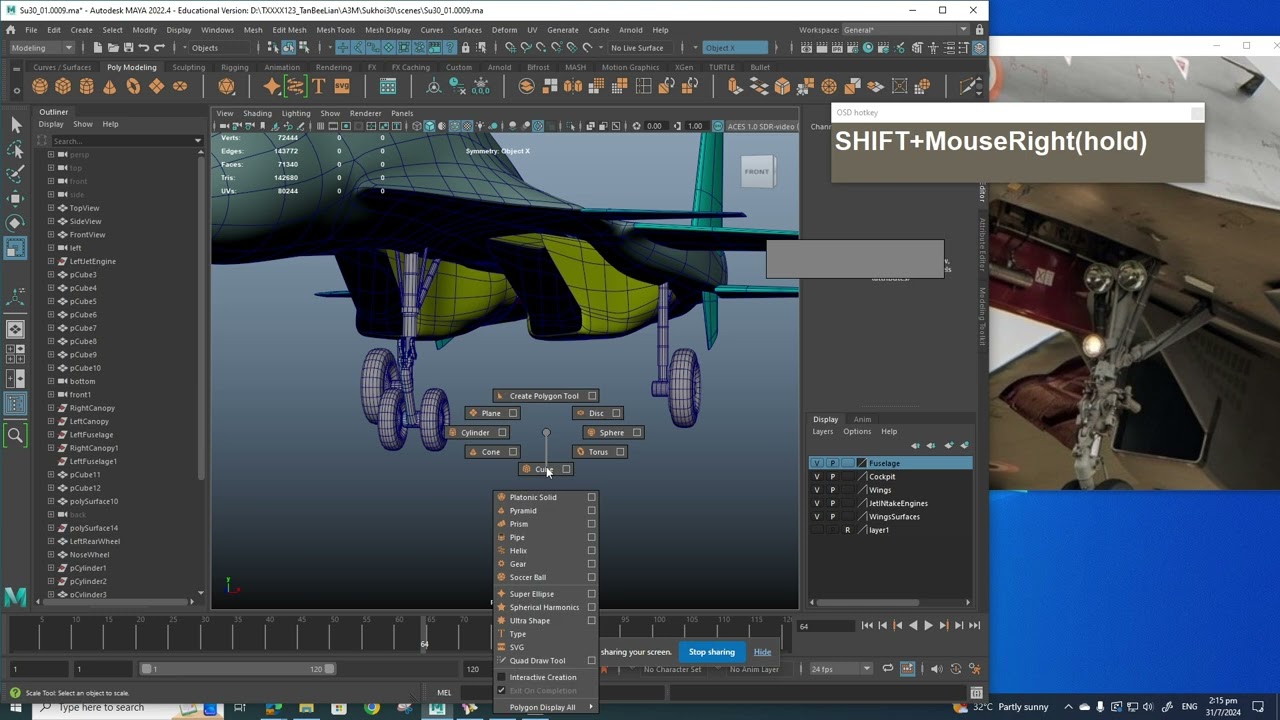Open the Mesh Tools menu
Image resolution: width=1280 pixels, height=720 pixels.
(x=336, y=30)
